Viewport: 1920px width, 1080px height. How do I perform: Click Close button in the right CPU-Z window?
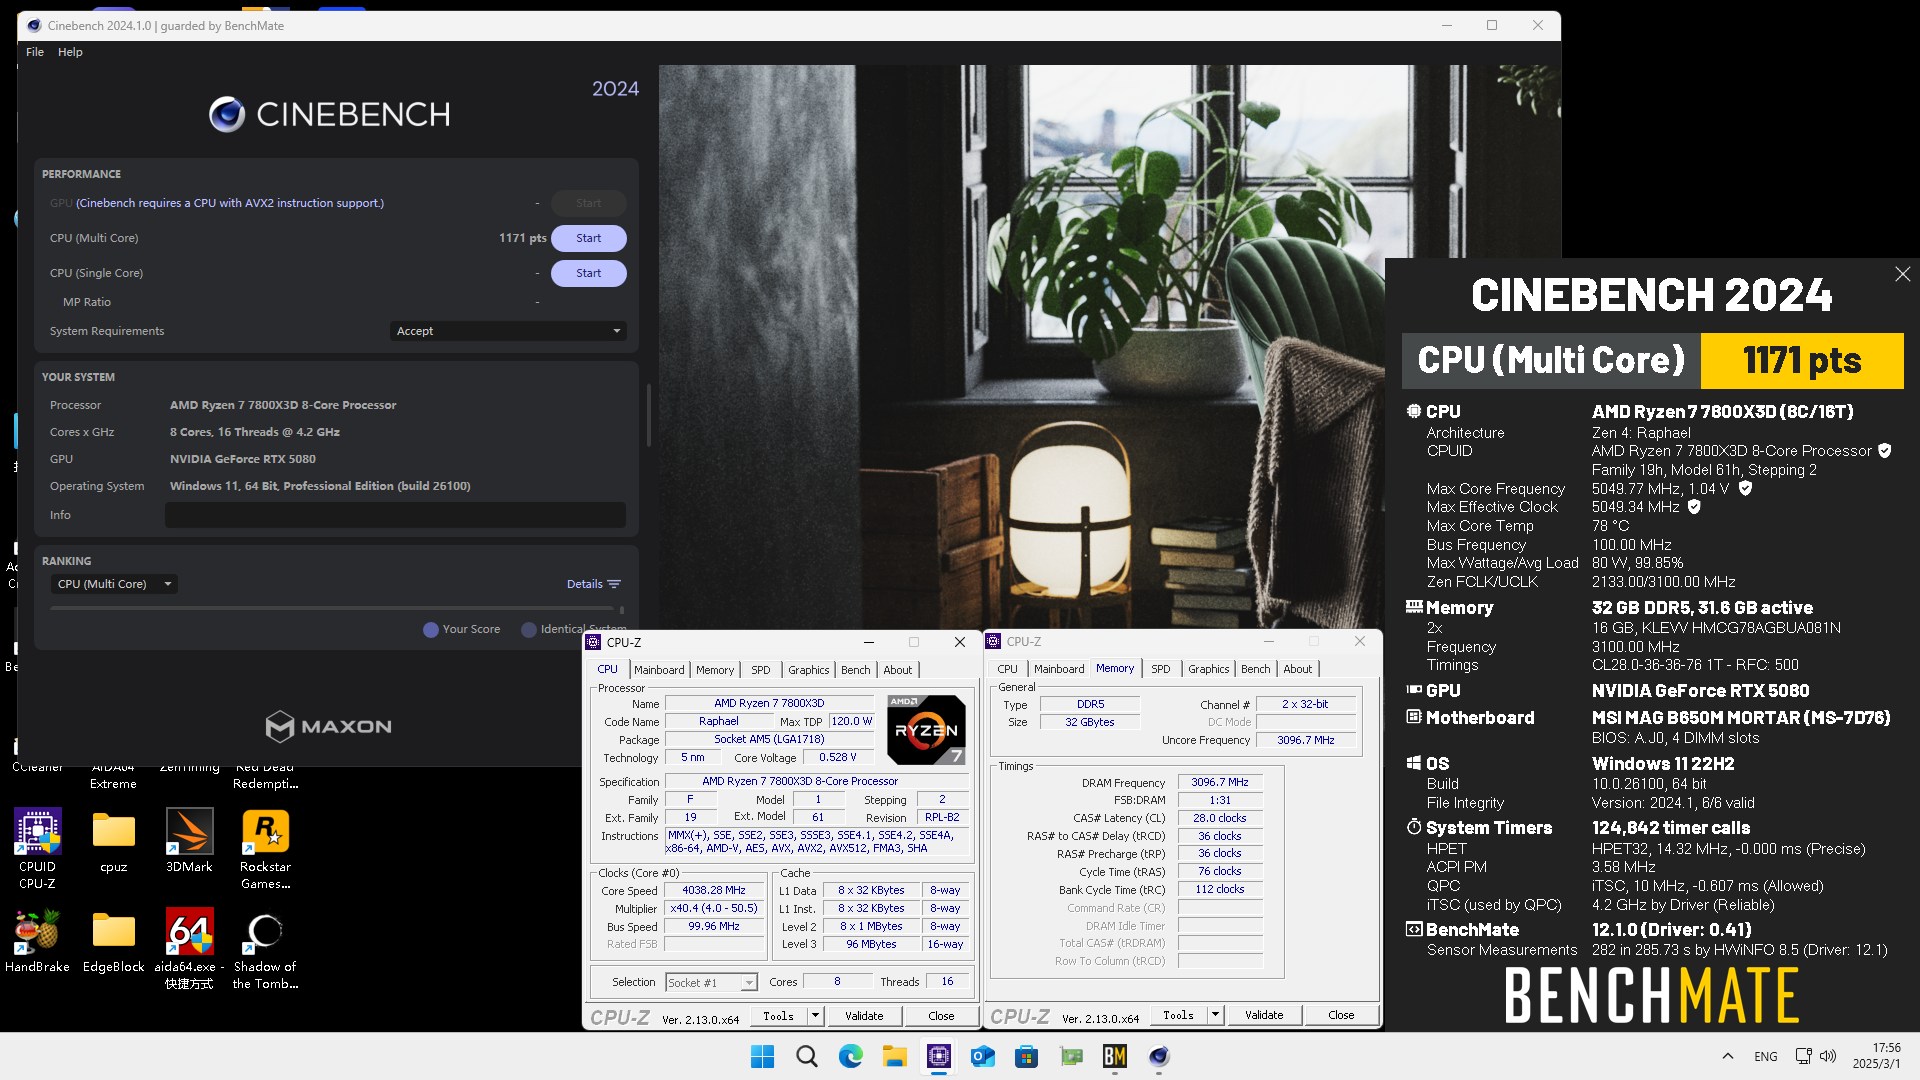[1341, 1015]
